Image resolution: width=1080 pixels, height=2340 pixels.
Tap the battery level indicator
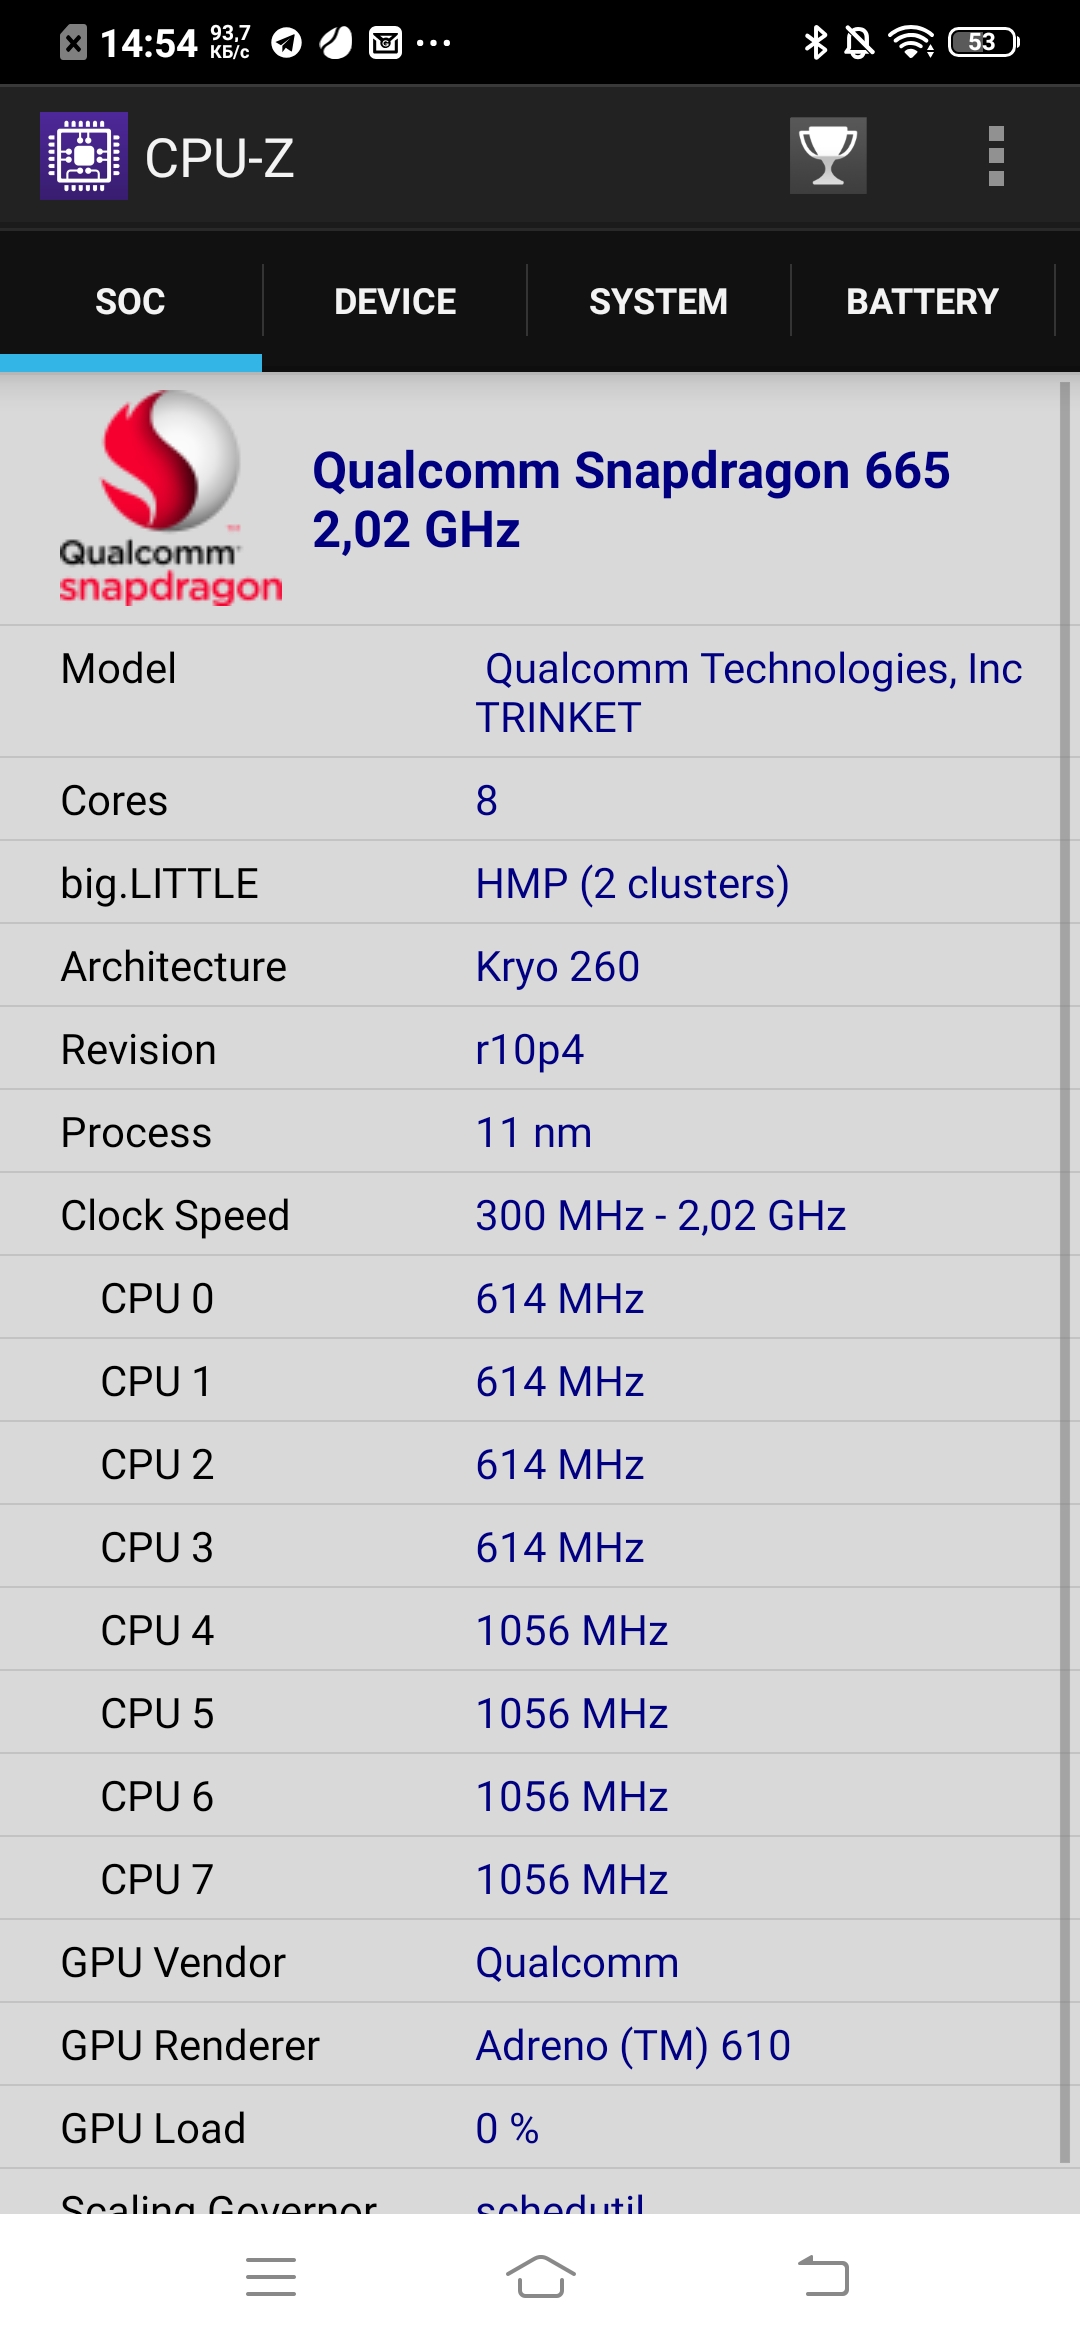point(983,42)
